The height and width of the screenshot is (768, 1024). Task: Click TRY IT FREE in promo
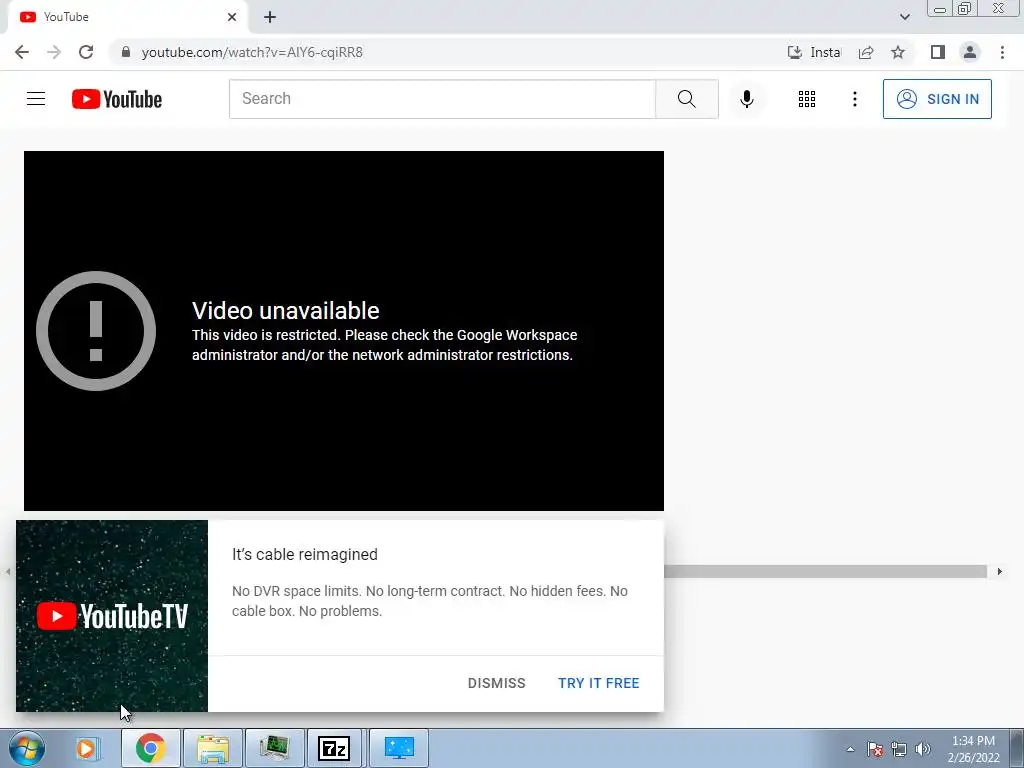(x=598, y=683)
